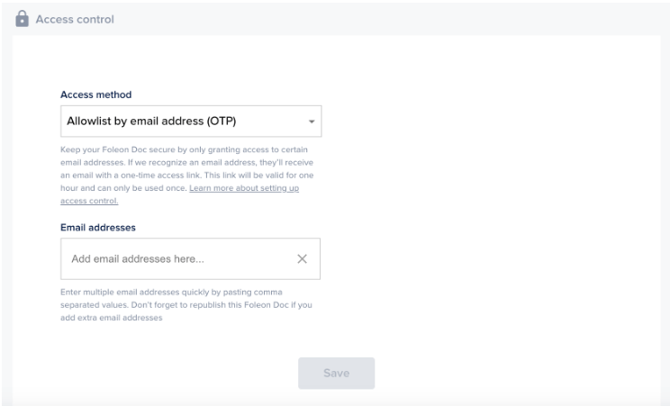Clear the email addresses field with X

[x=302, y=259]
